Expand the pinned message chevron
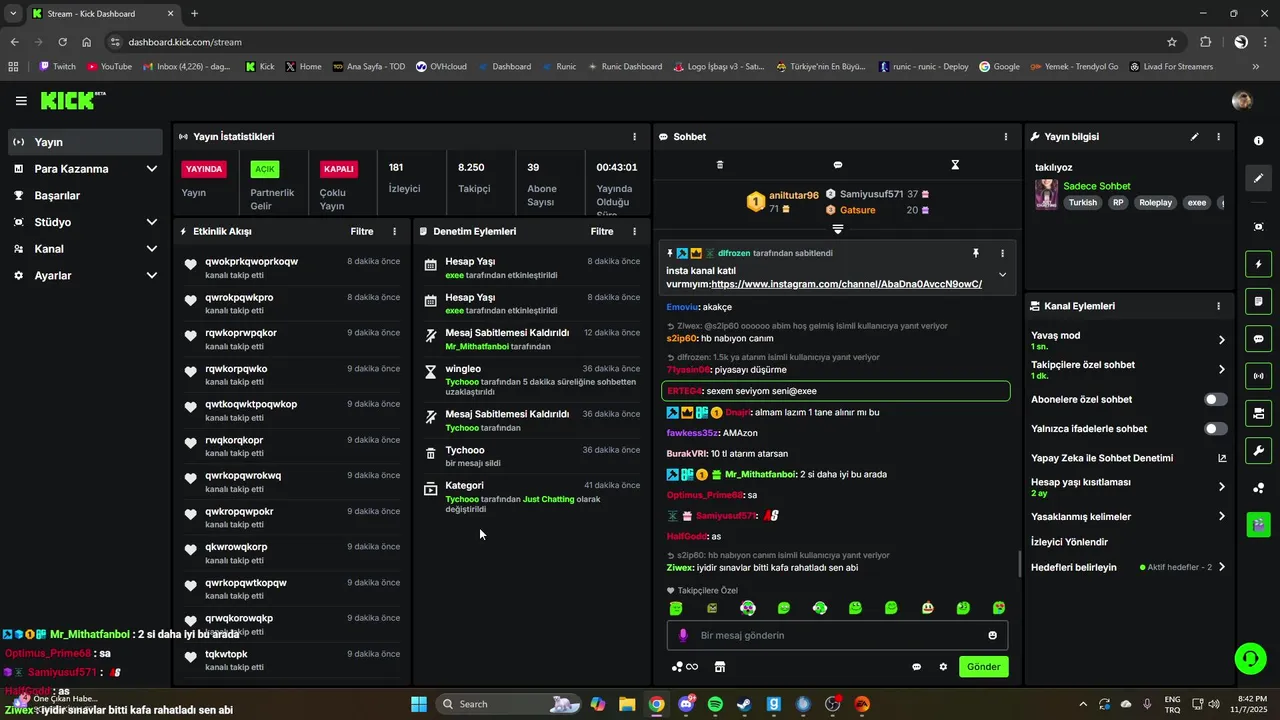 (1002, 275)
